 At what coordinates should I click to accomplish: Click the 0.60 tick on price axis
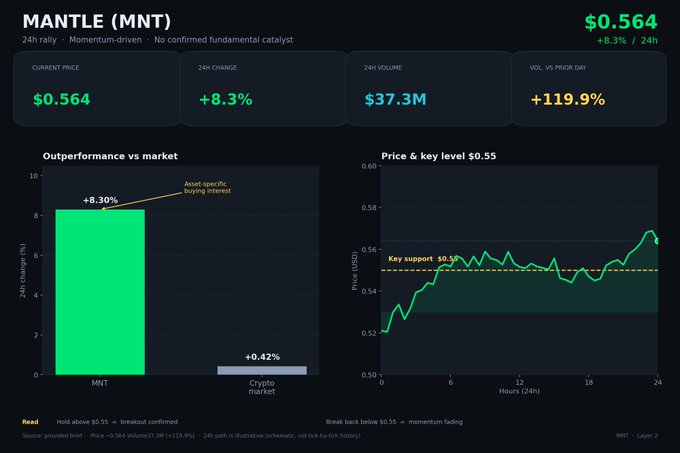[x=369, y=166]
